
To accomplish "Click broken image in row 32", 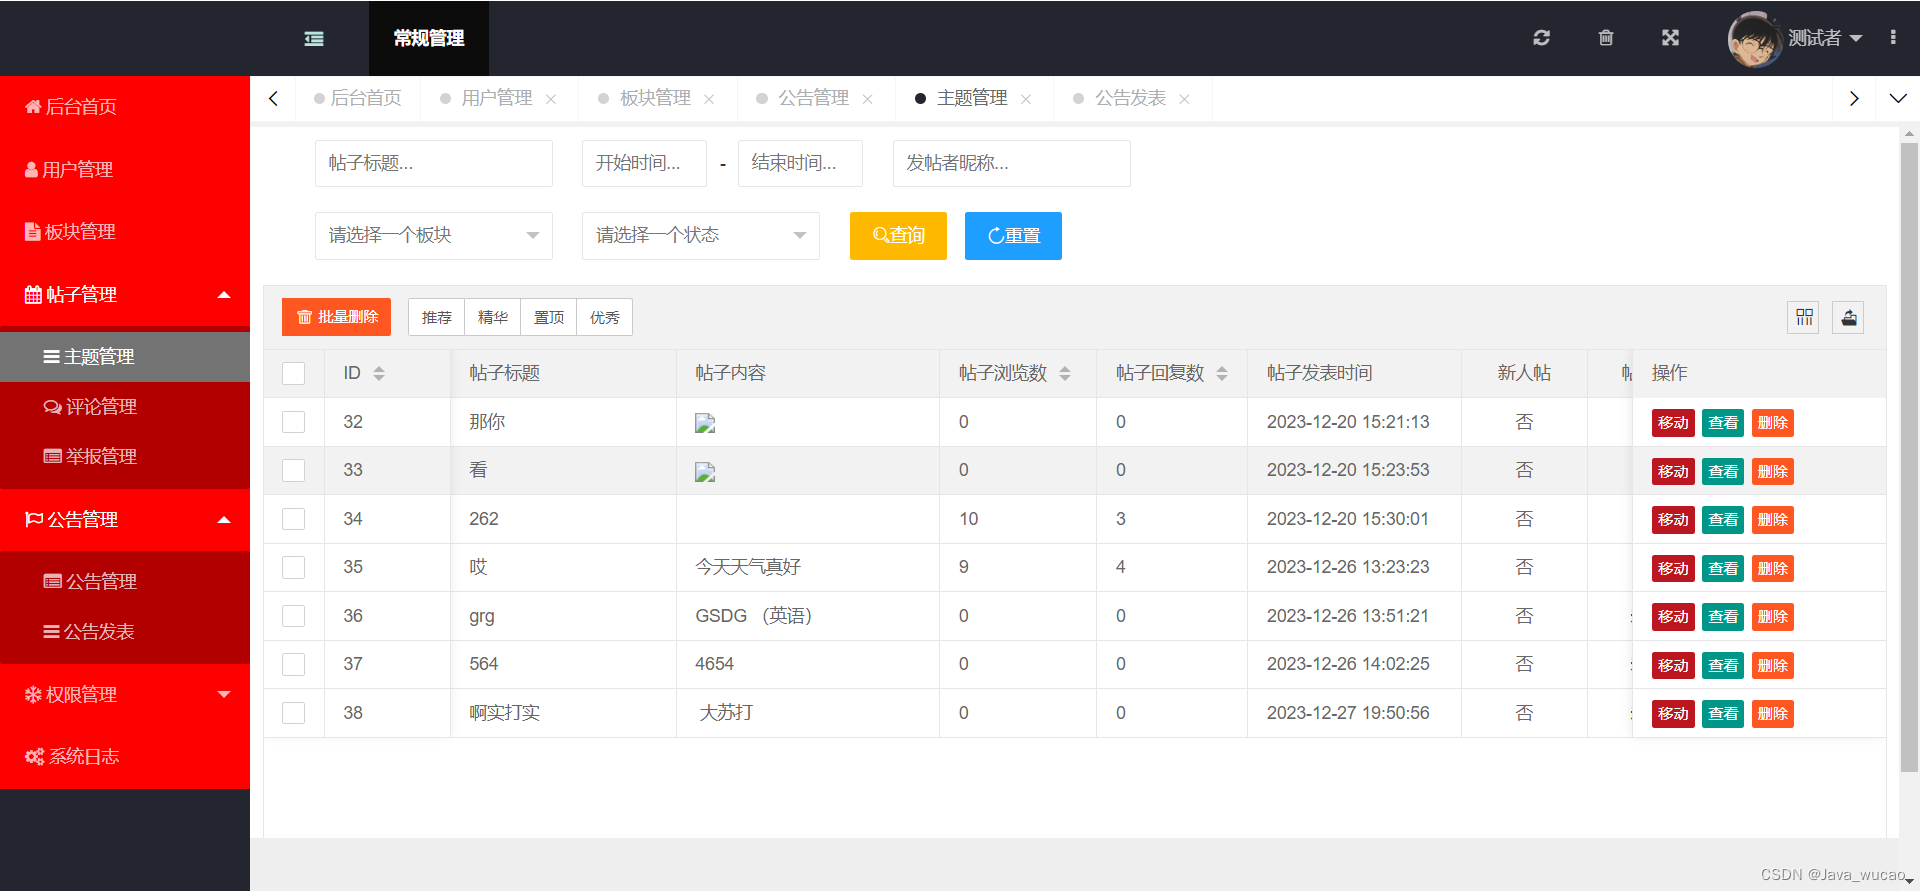I will [x=705, y=423].
